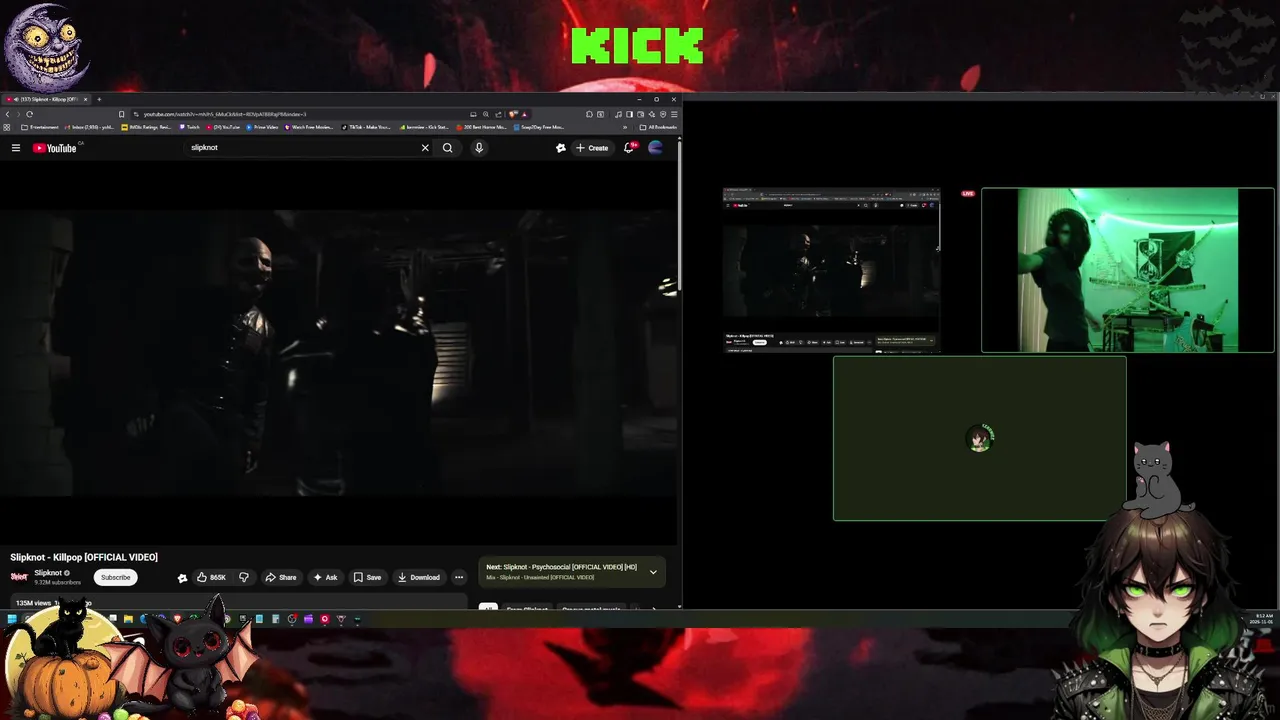Toggle Brave Shields lion icon in address bar
The height and width of the screenshot is (720, 1280).
tap(513, 114)
